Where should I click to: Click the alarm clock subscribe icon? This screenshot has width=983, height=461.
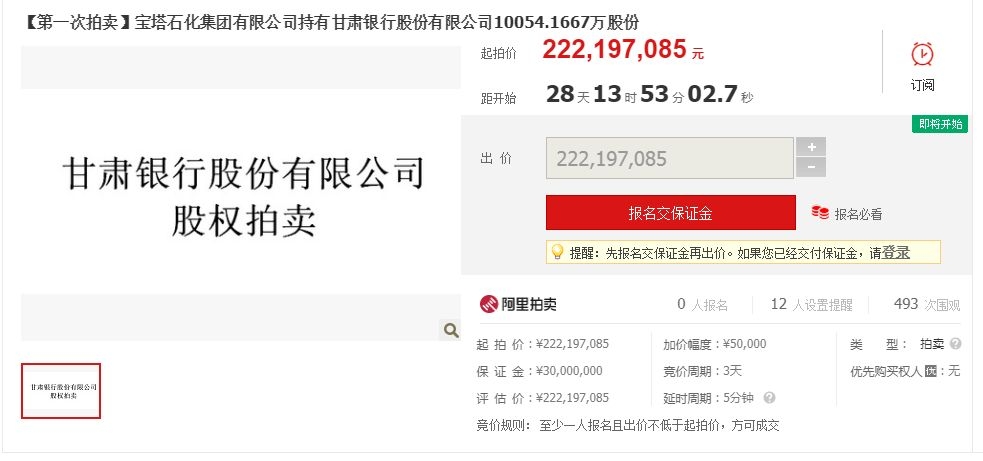tap(922, 54)
